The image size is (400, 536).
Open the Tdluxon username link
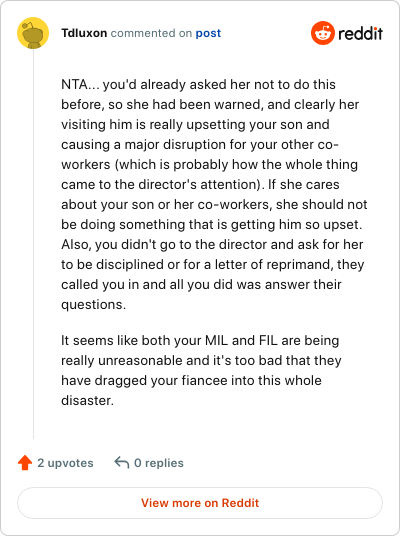pyautogui.click(x=84, y=33)
